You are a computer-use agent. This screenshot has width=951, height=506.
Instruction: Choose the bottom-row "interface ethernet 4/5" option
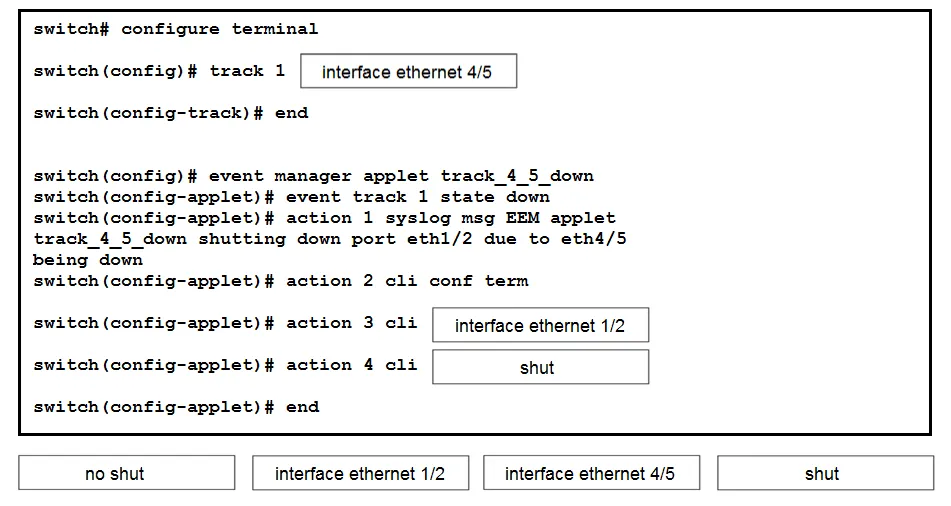pyautogui.click(x=591, y=473)
